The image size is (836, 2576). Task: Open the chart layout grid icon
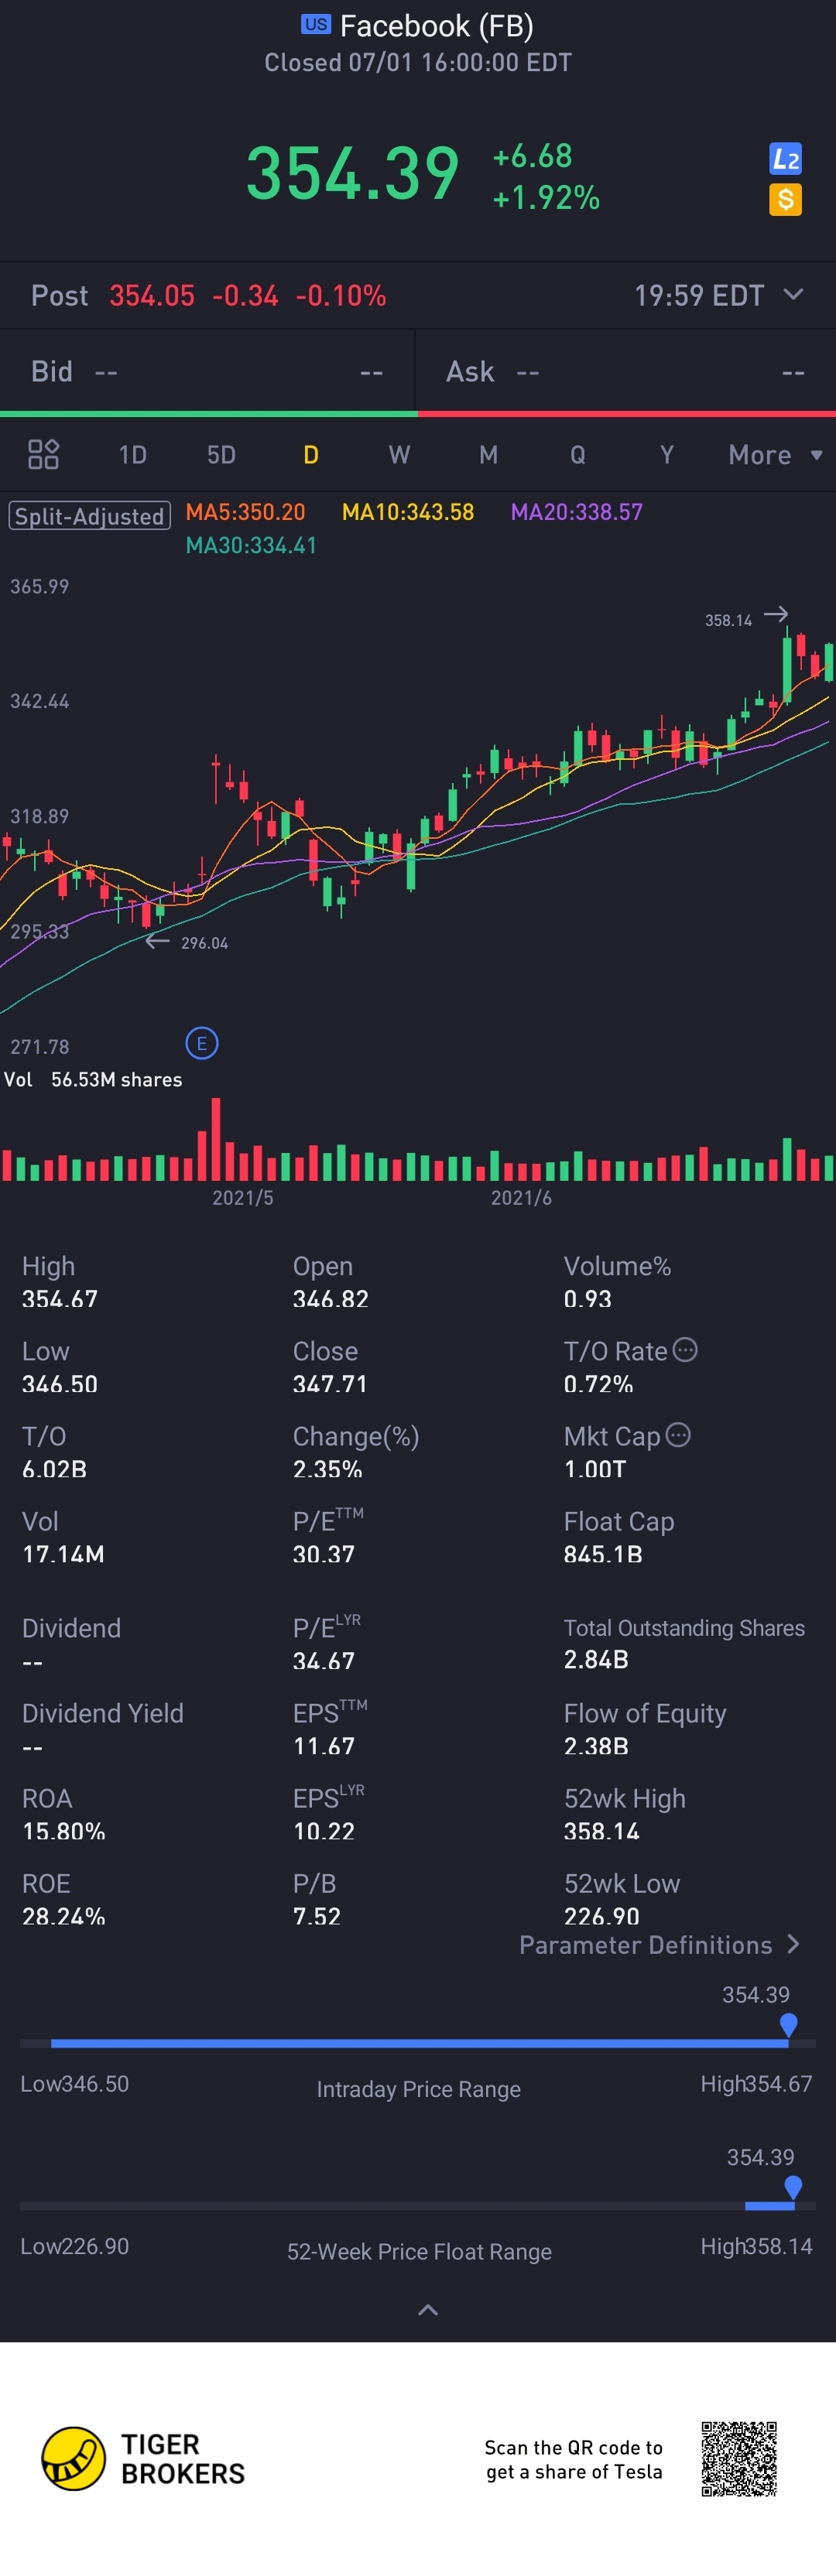click(43, 454)
